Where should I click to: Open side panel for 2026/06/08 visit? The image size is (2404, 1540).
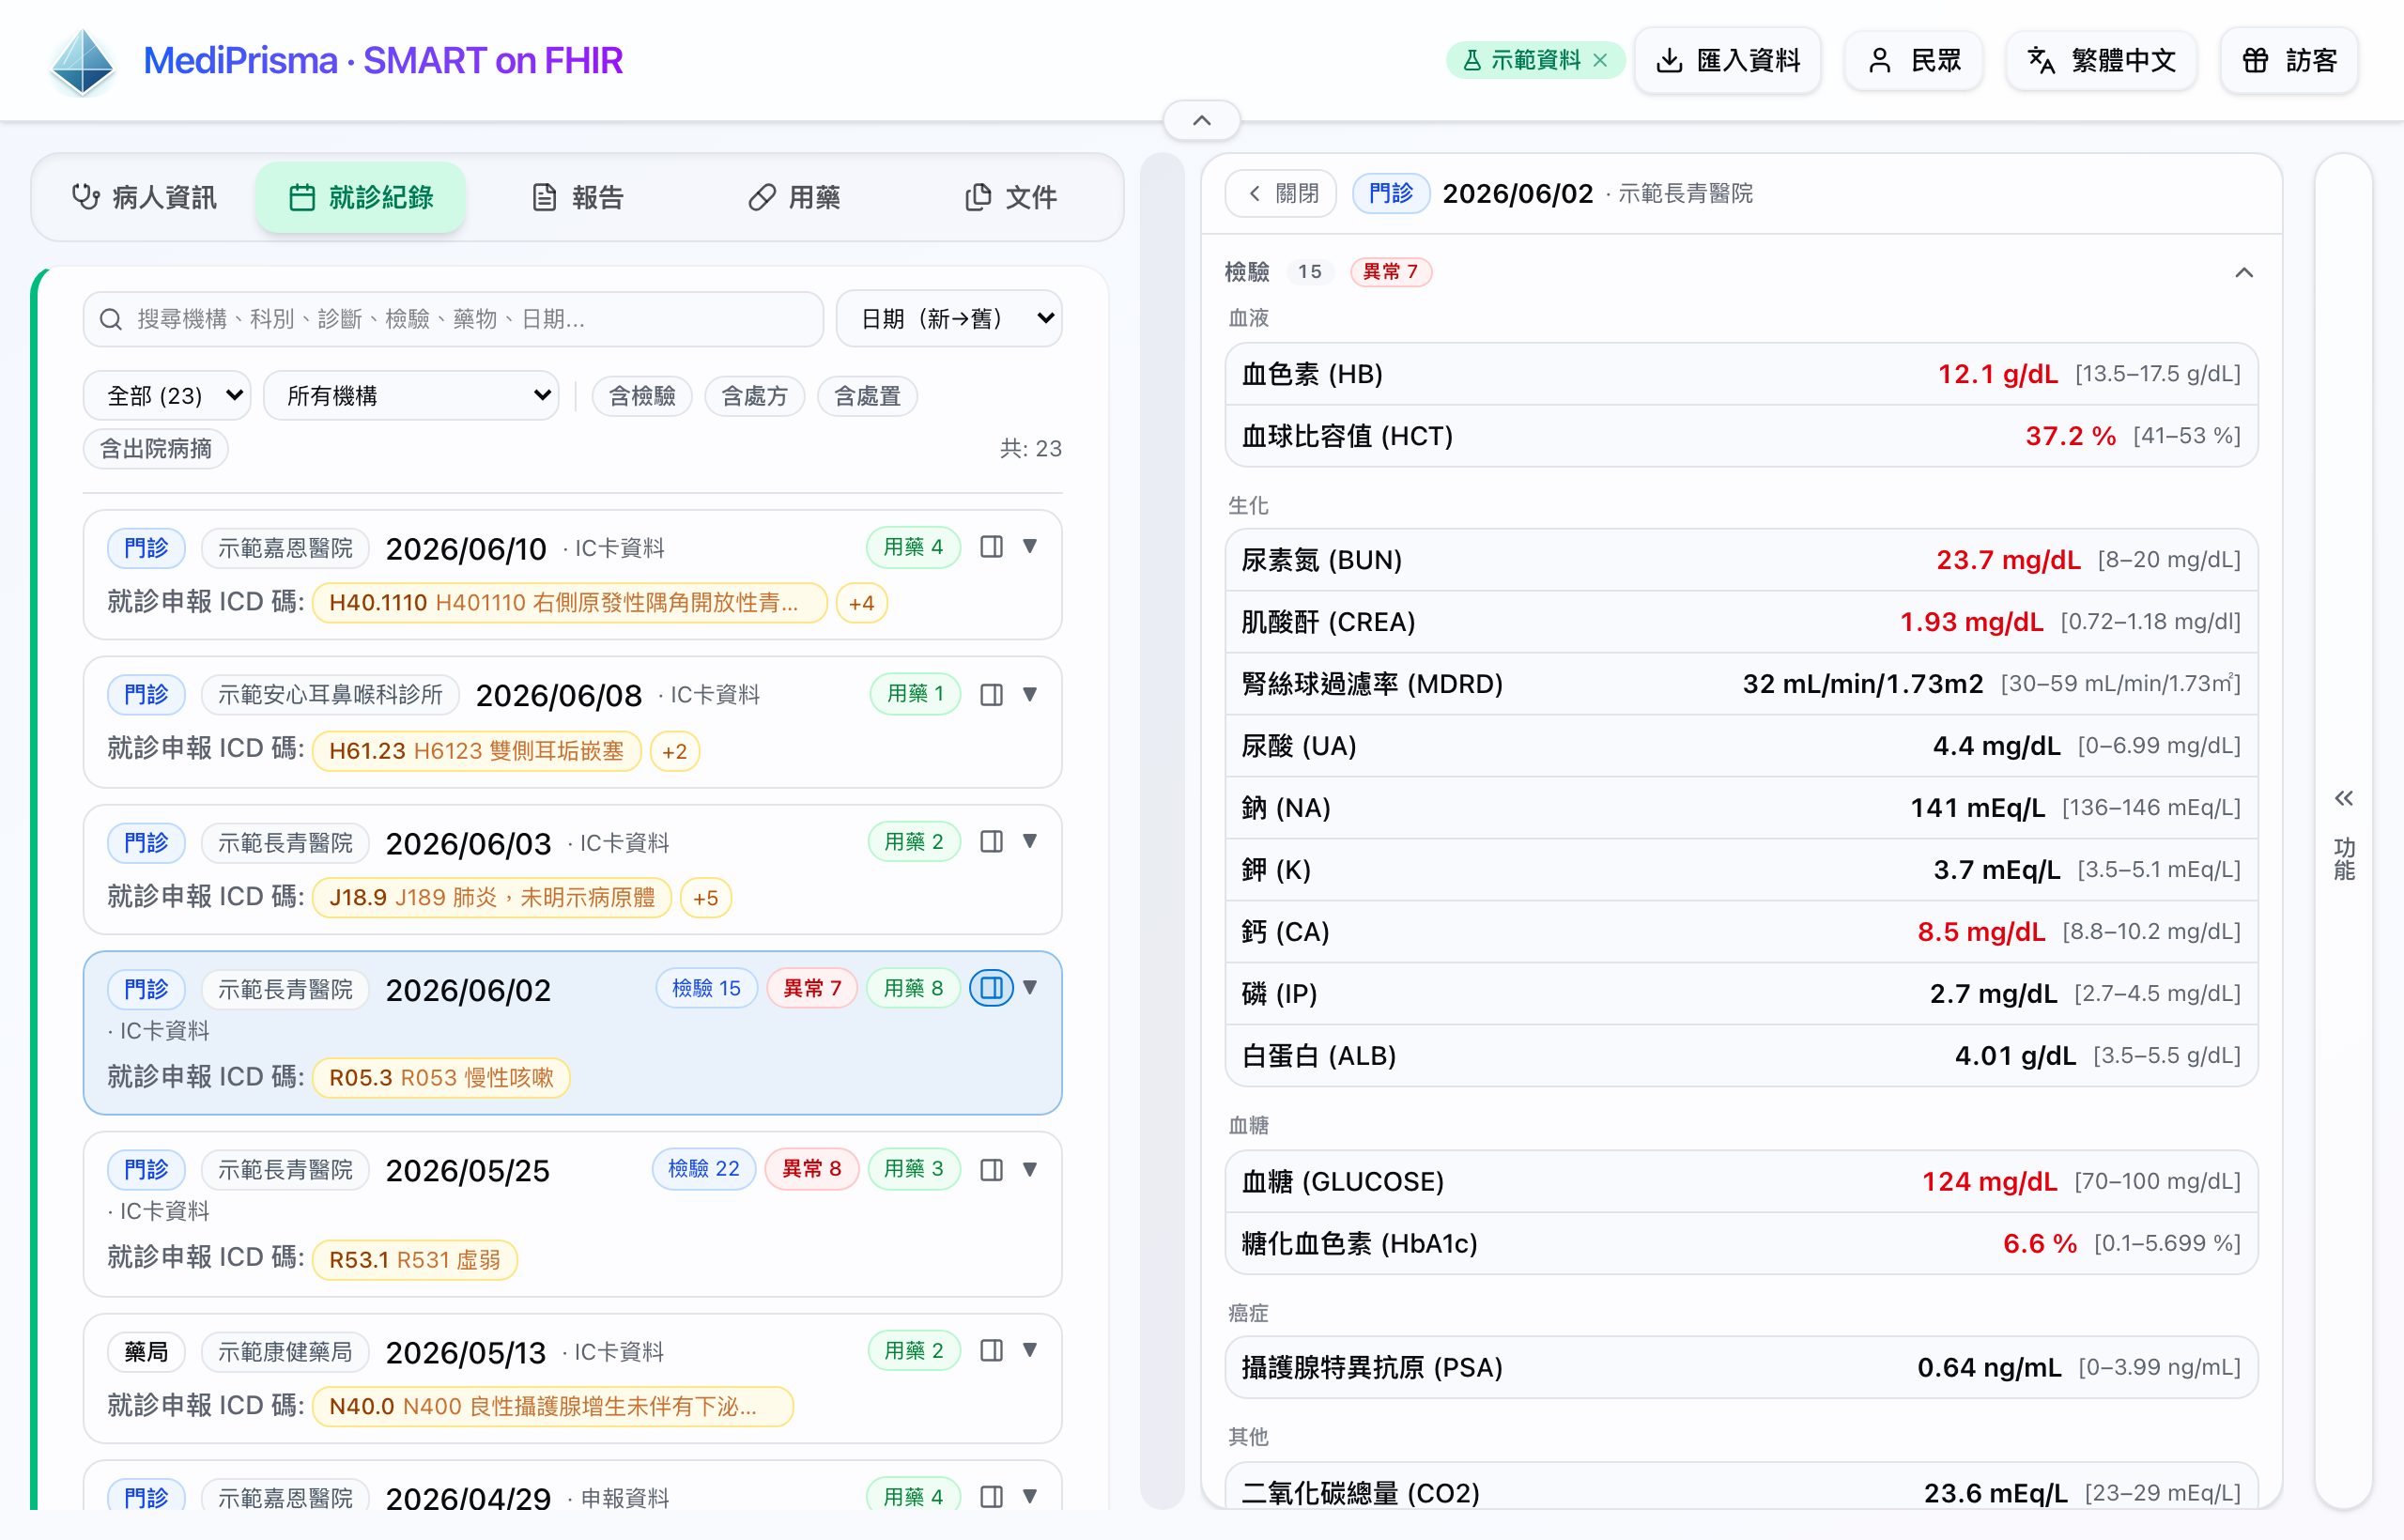pos(991,694)
